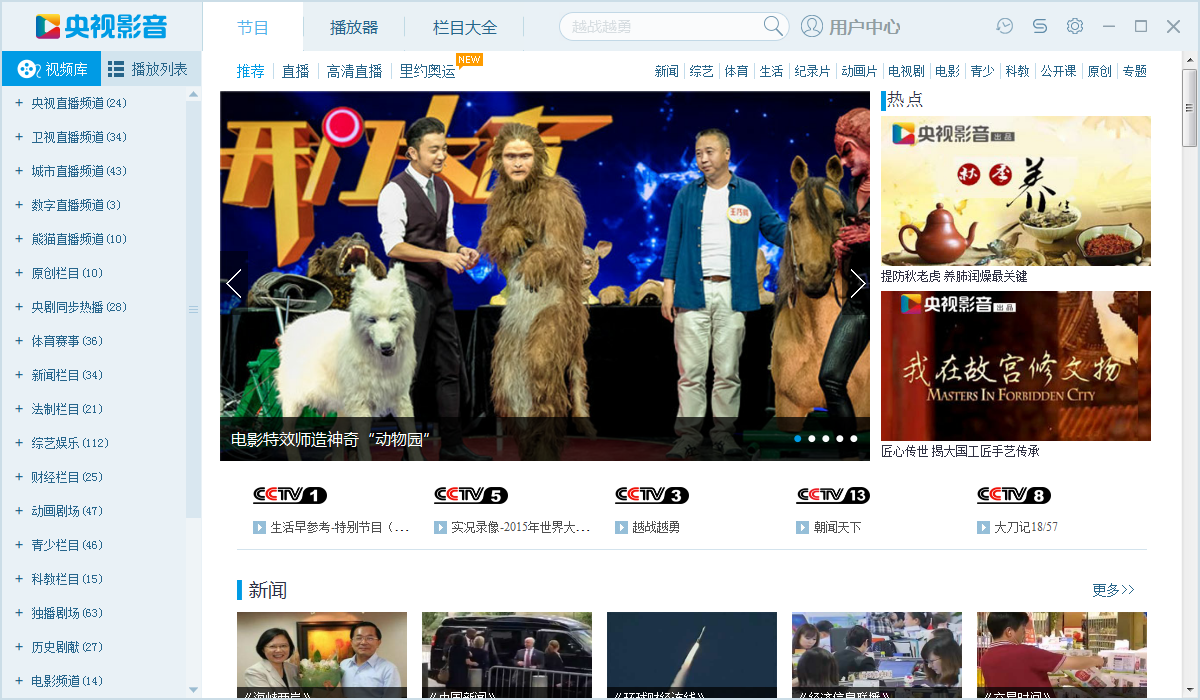Switch to the 播放器 tab
Viewport: 1200px width, 700px height.
point(354,27)
